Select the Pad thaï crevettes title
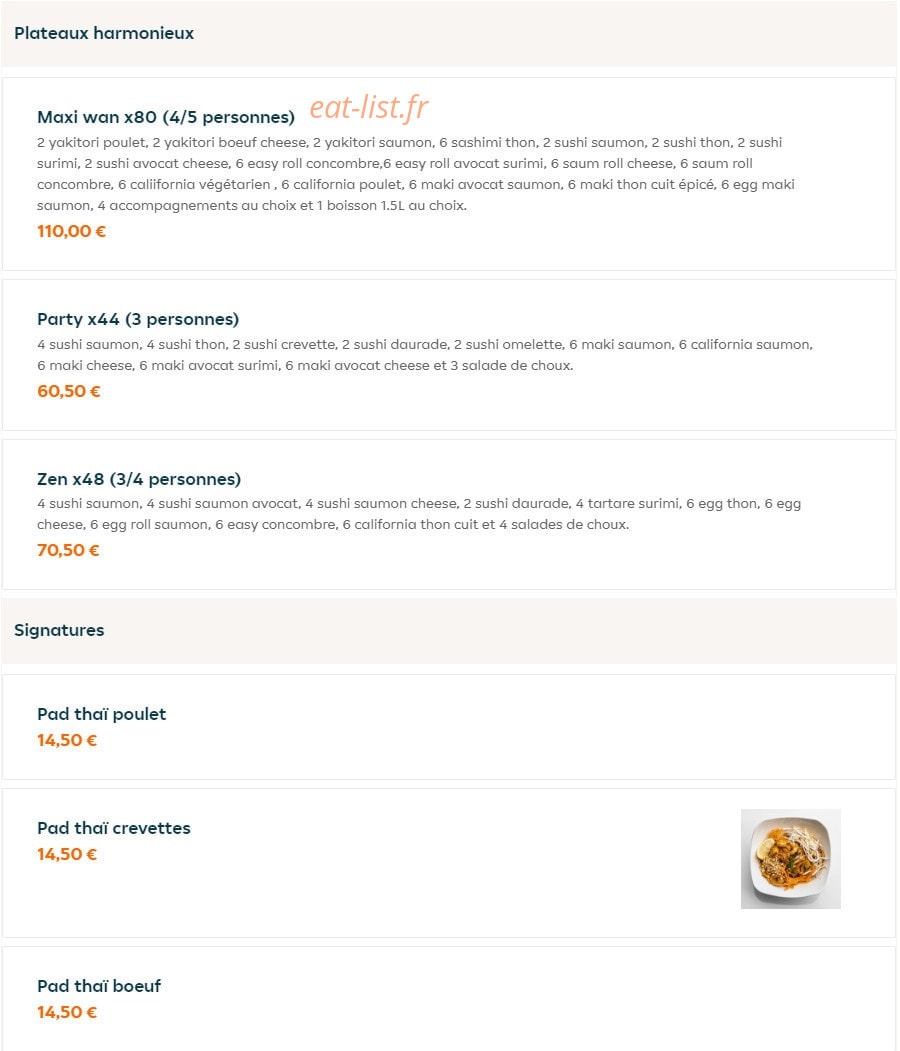The image size is (900, 1051). pos(114,828)
